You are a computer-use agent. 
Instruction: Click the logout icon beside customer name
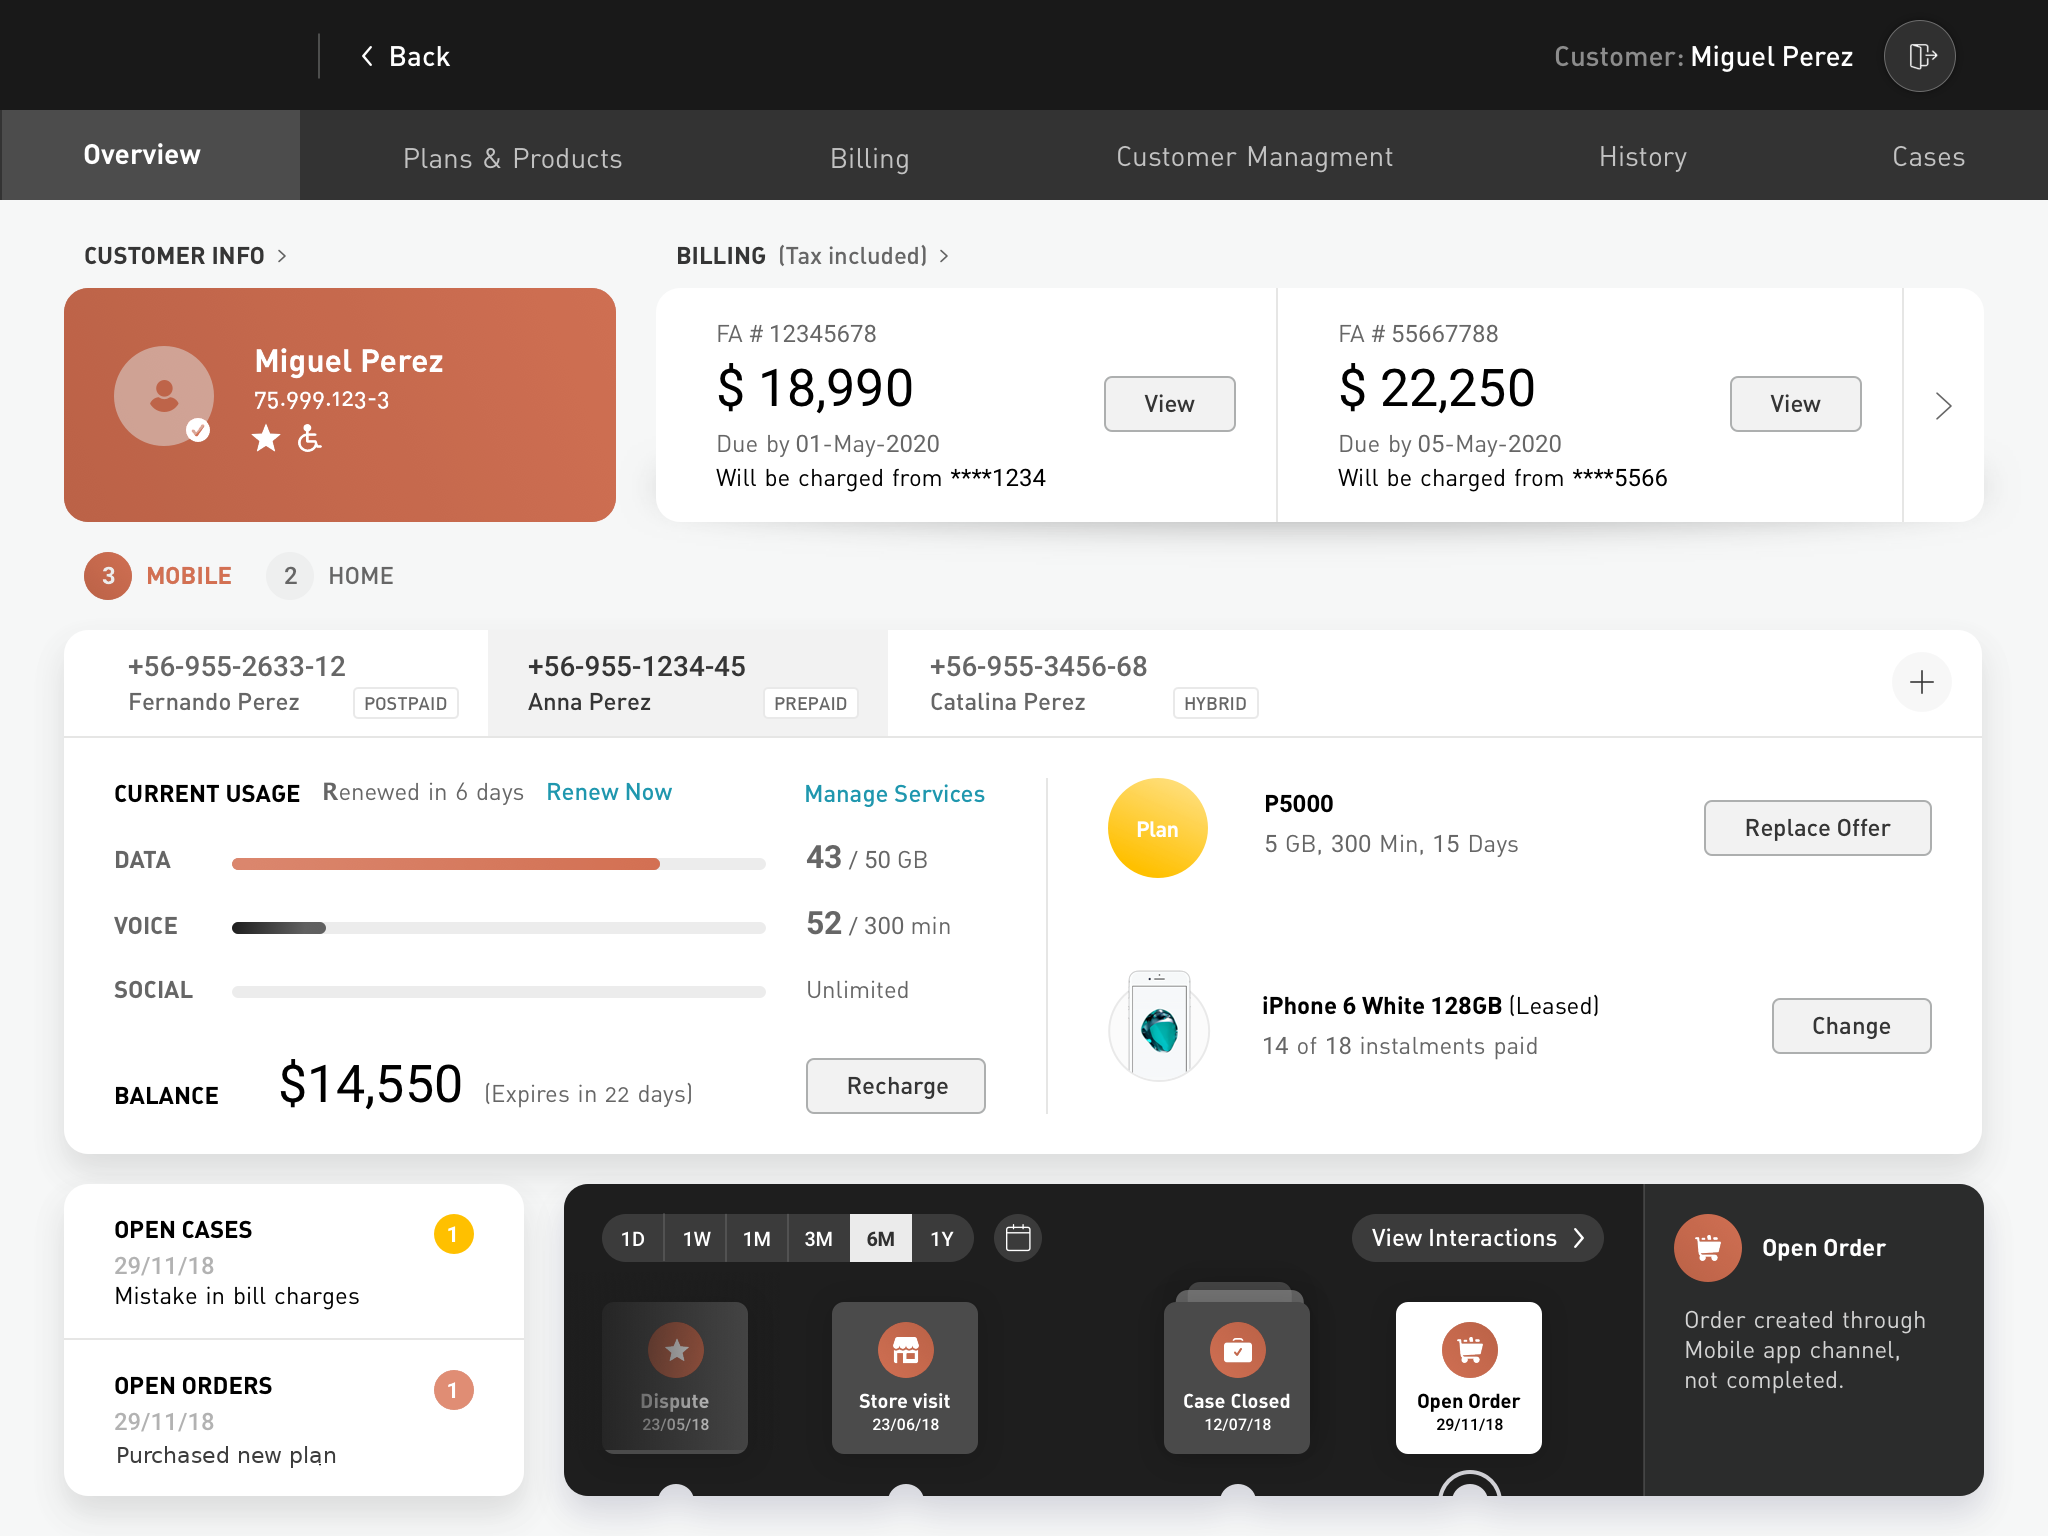1919,56
